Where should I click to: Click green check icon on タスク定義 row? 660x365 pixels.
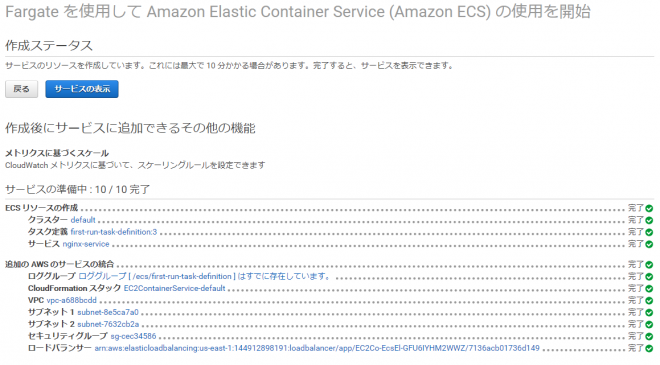pos(649,232)
